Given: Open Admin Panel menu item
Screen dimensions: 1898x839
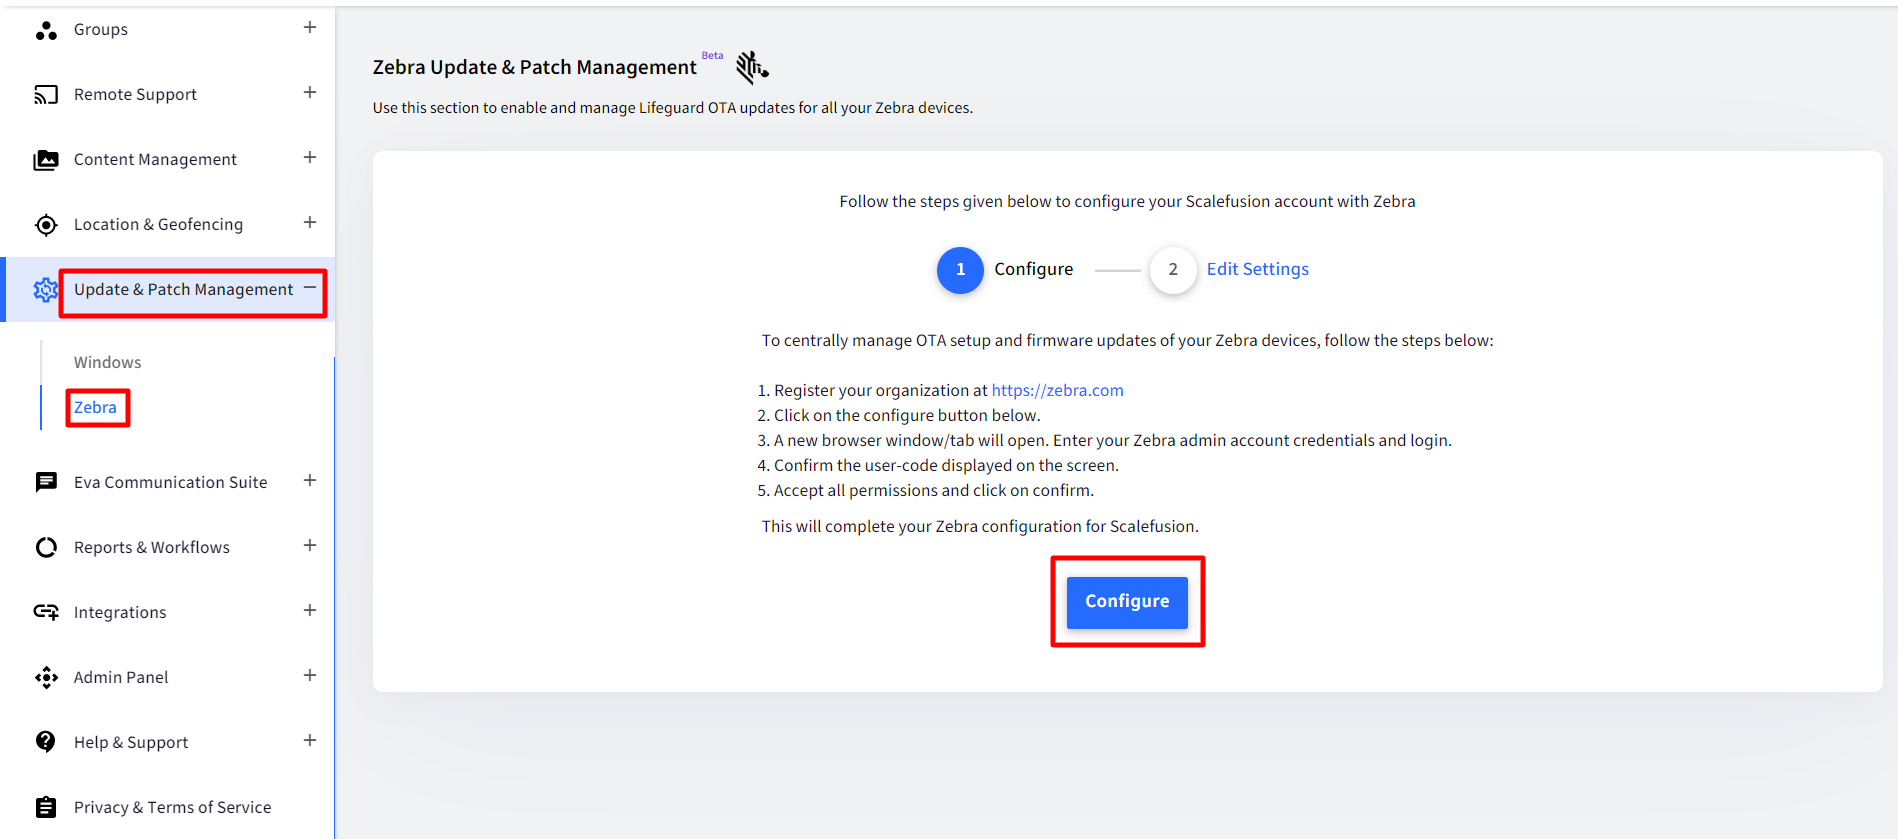Looking at the screenshot, I should [121, 678].
